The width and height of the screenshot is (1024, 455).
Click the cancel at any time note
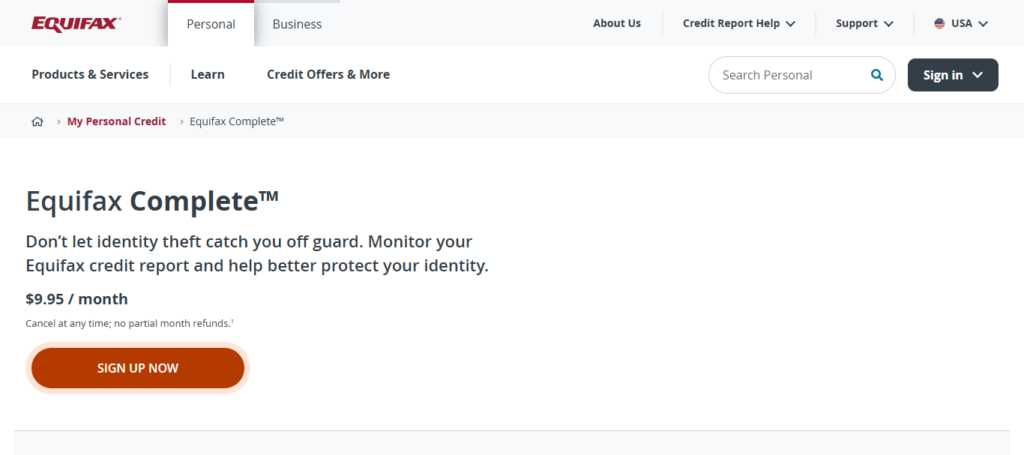tap(129, 323)
